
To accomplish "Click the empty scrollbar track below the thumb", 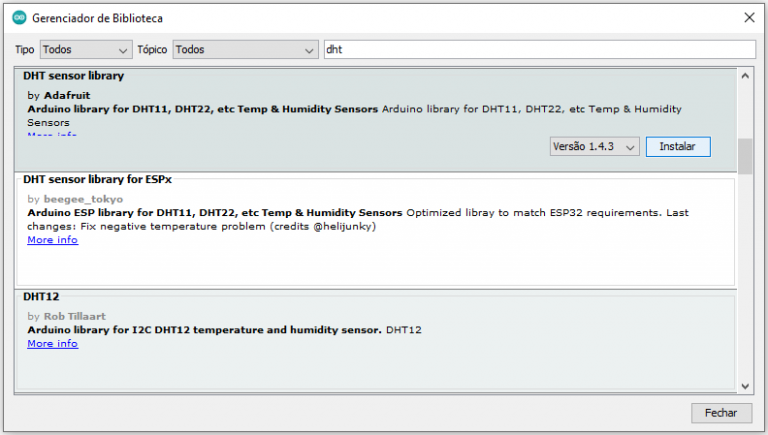I will [745, 280].
